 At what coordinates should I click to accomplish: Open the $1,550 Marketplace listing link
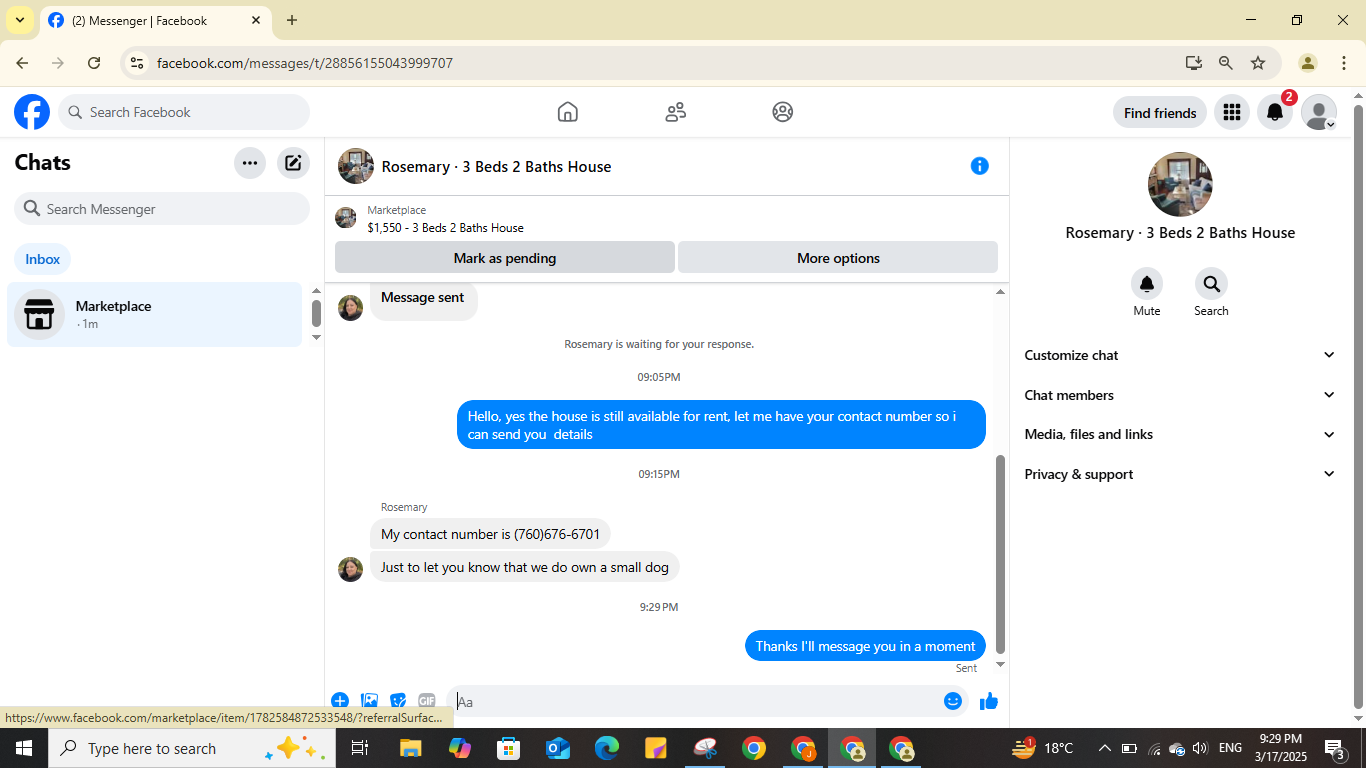tap(445, 228)
